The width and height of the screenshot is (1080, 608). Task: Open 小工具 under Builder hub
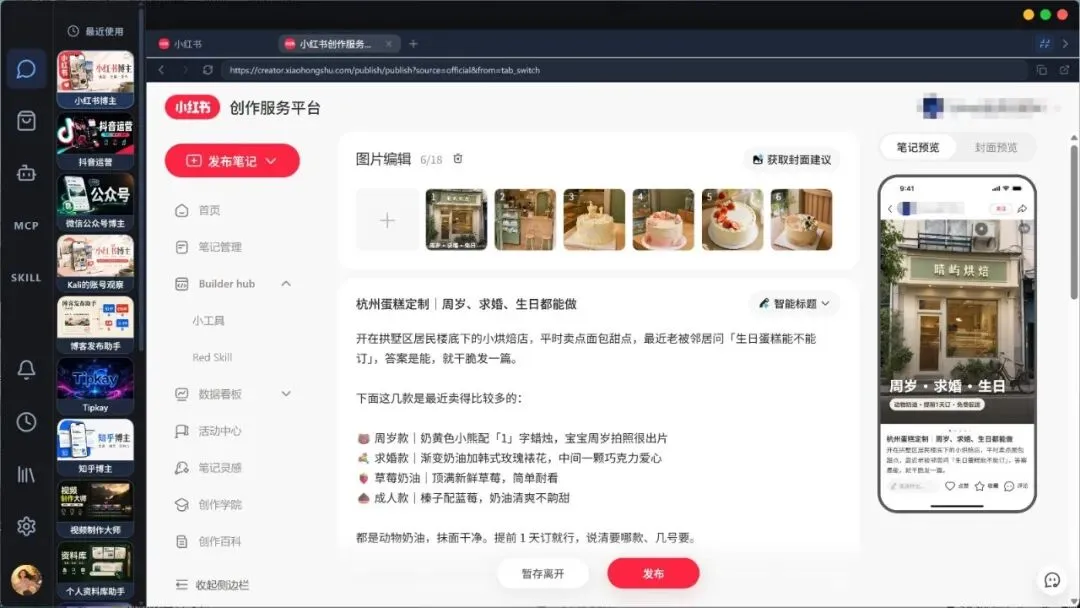208,320
